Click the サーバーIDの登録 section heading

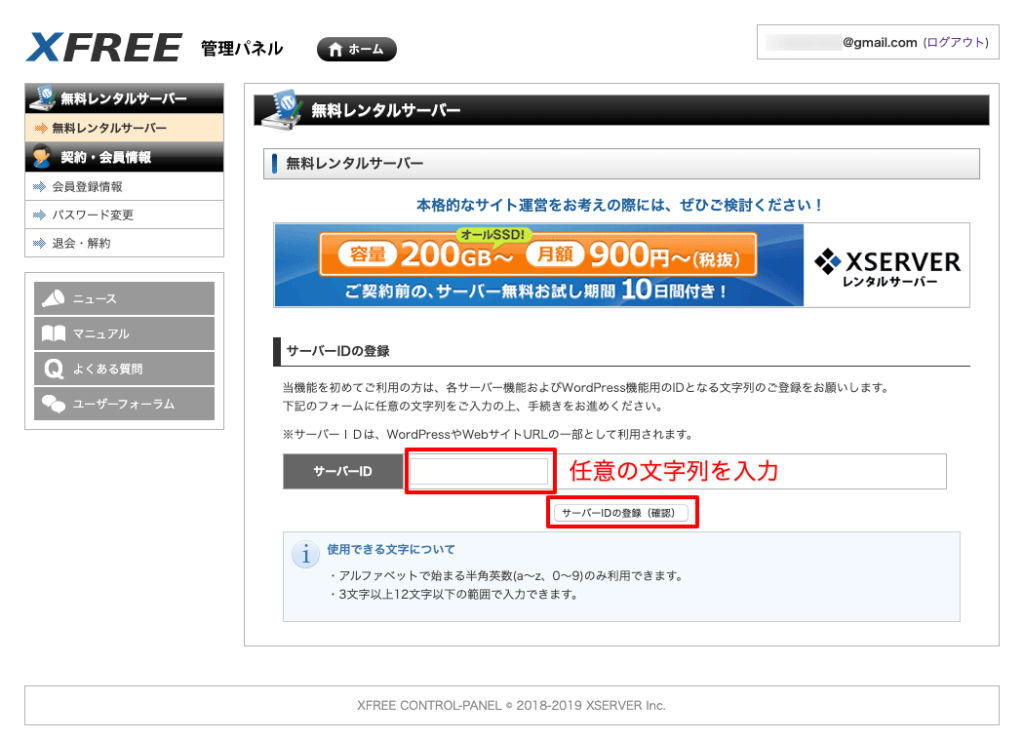click(x=338, y=351)
